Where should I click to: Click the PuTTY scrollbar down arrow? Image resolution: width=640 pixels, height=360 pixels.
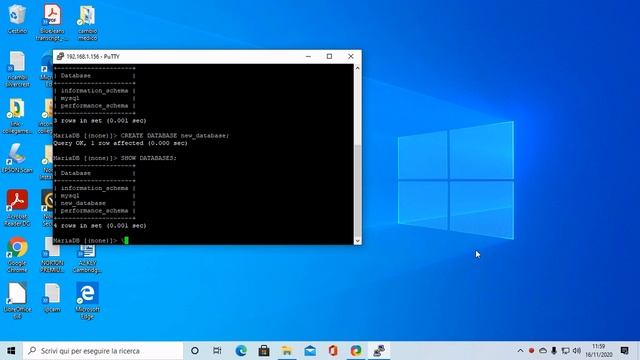[x=358, y=241]
